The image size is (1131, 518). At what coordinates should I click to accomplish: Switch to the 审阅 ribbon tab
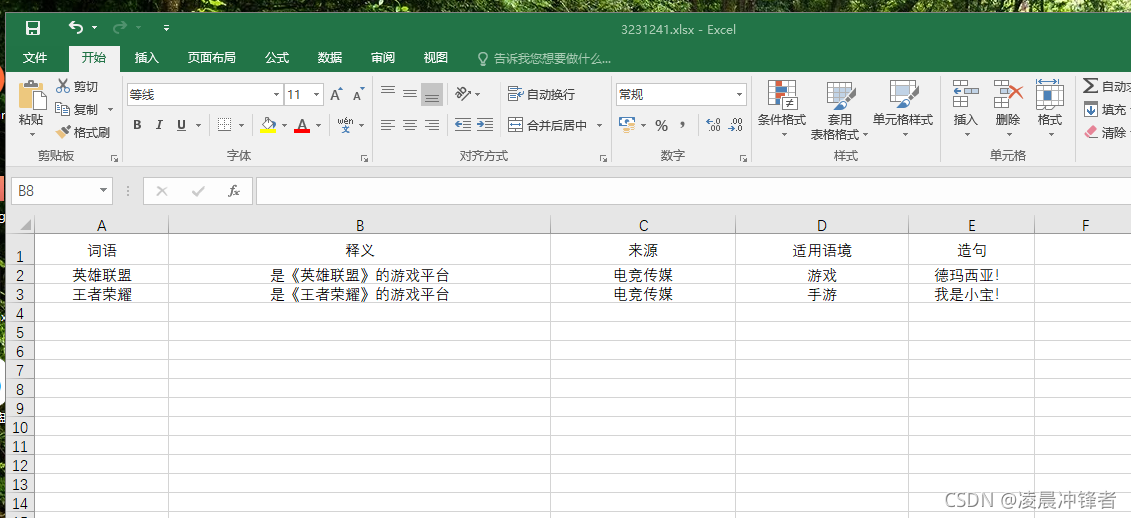click(383, 58)
